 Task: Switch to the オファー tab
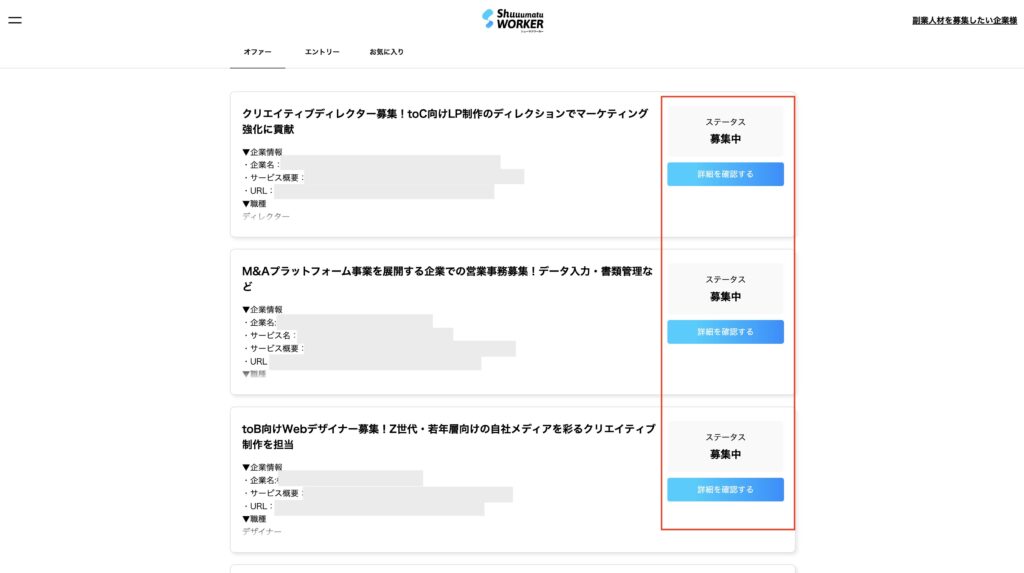(257, 52)
